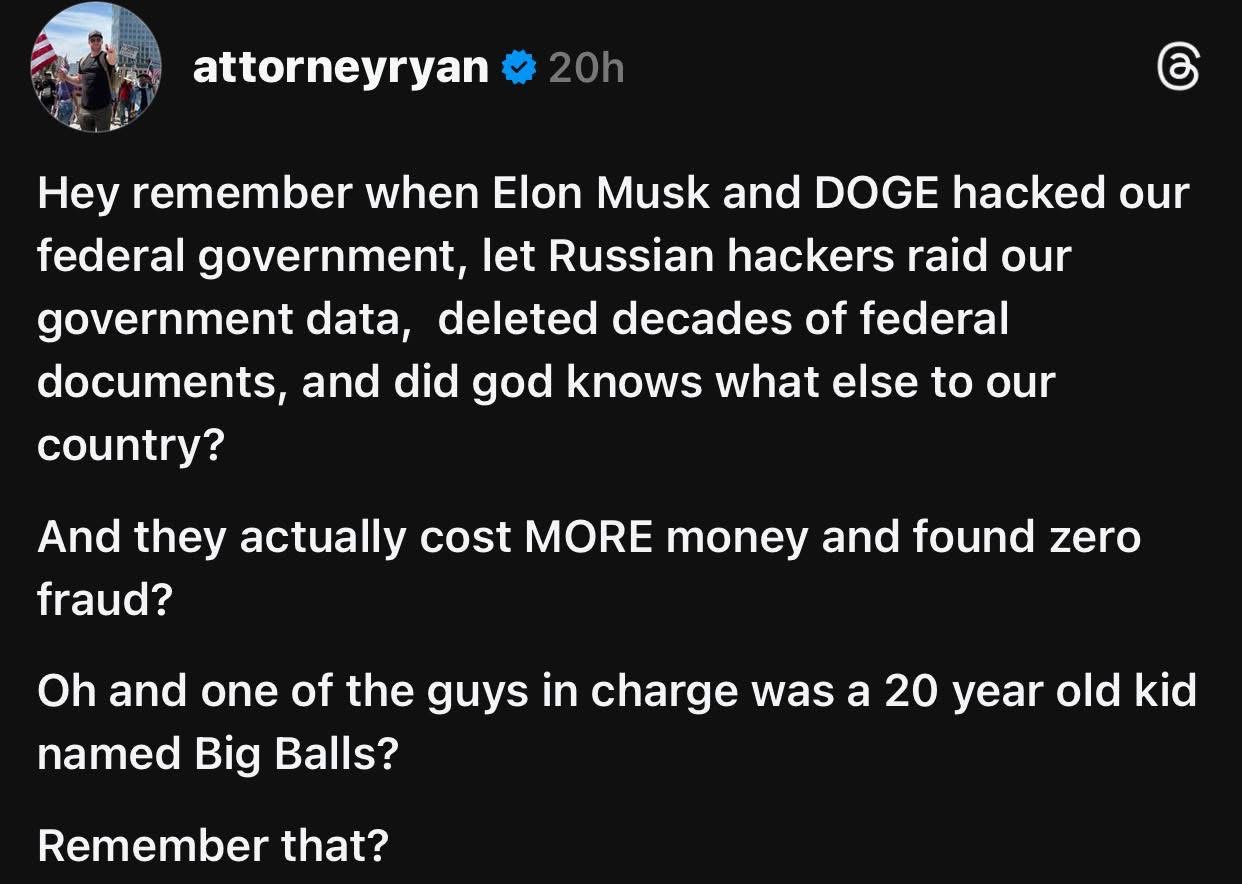Open the attorneyryan username link
The image size is (1242, 884).
(340, 68)
